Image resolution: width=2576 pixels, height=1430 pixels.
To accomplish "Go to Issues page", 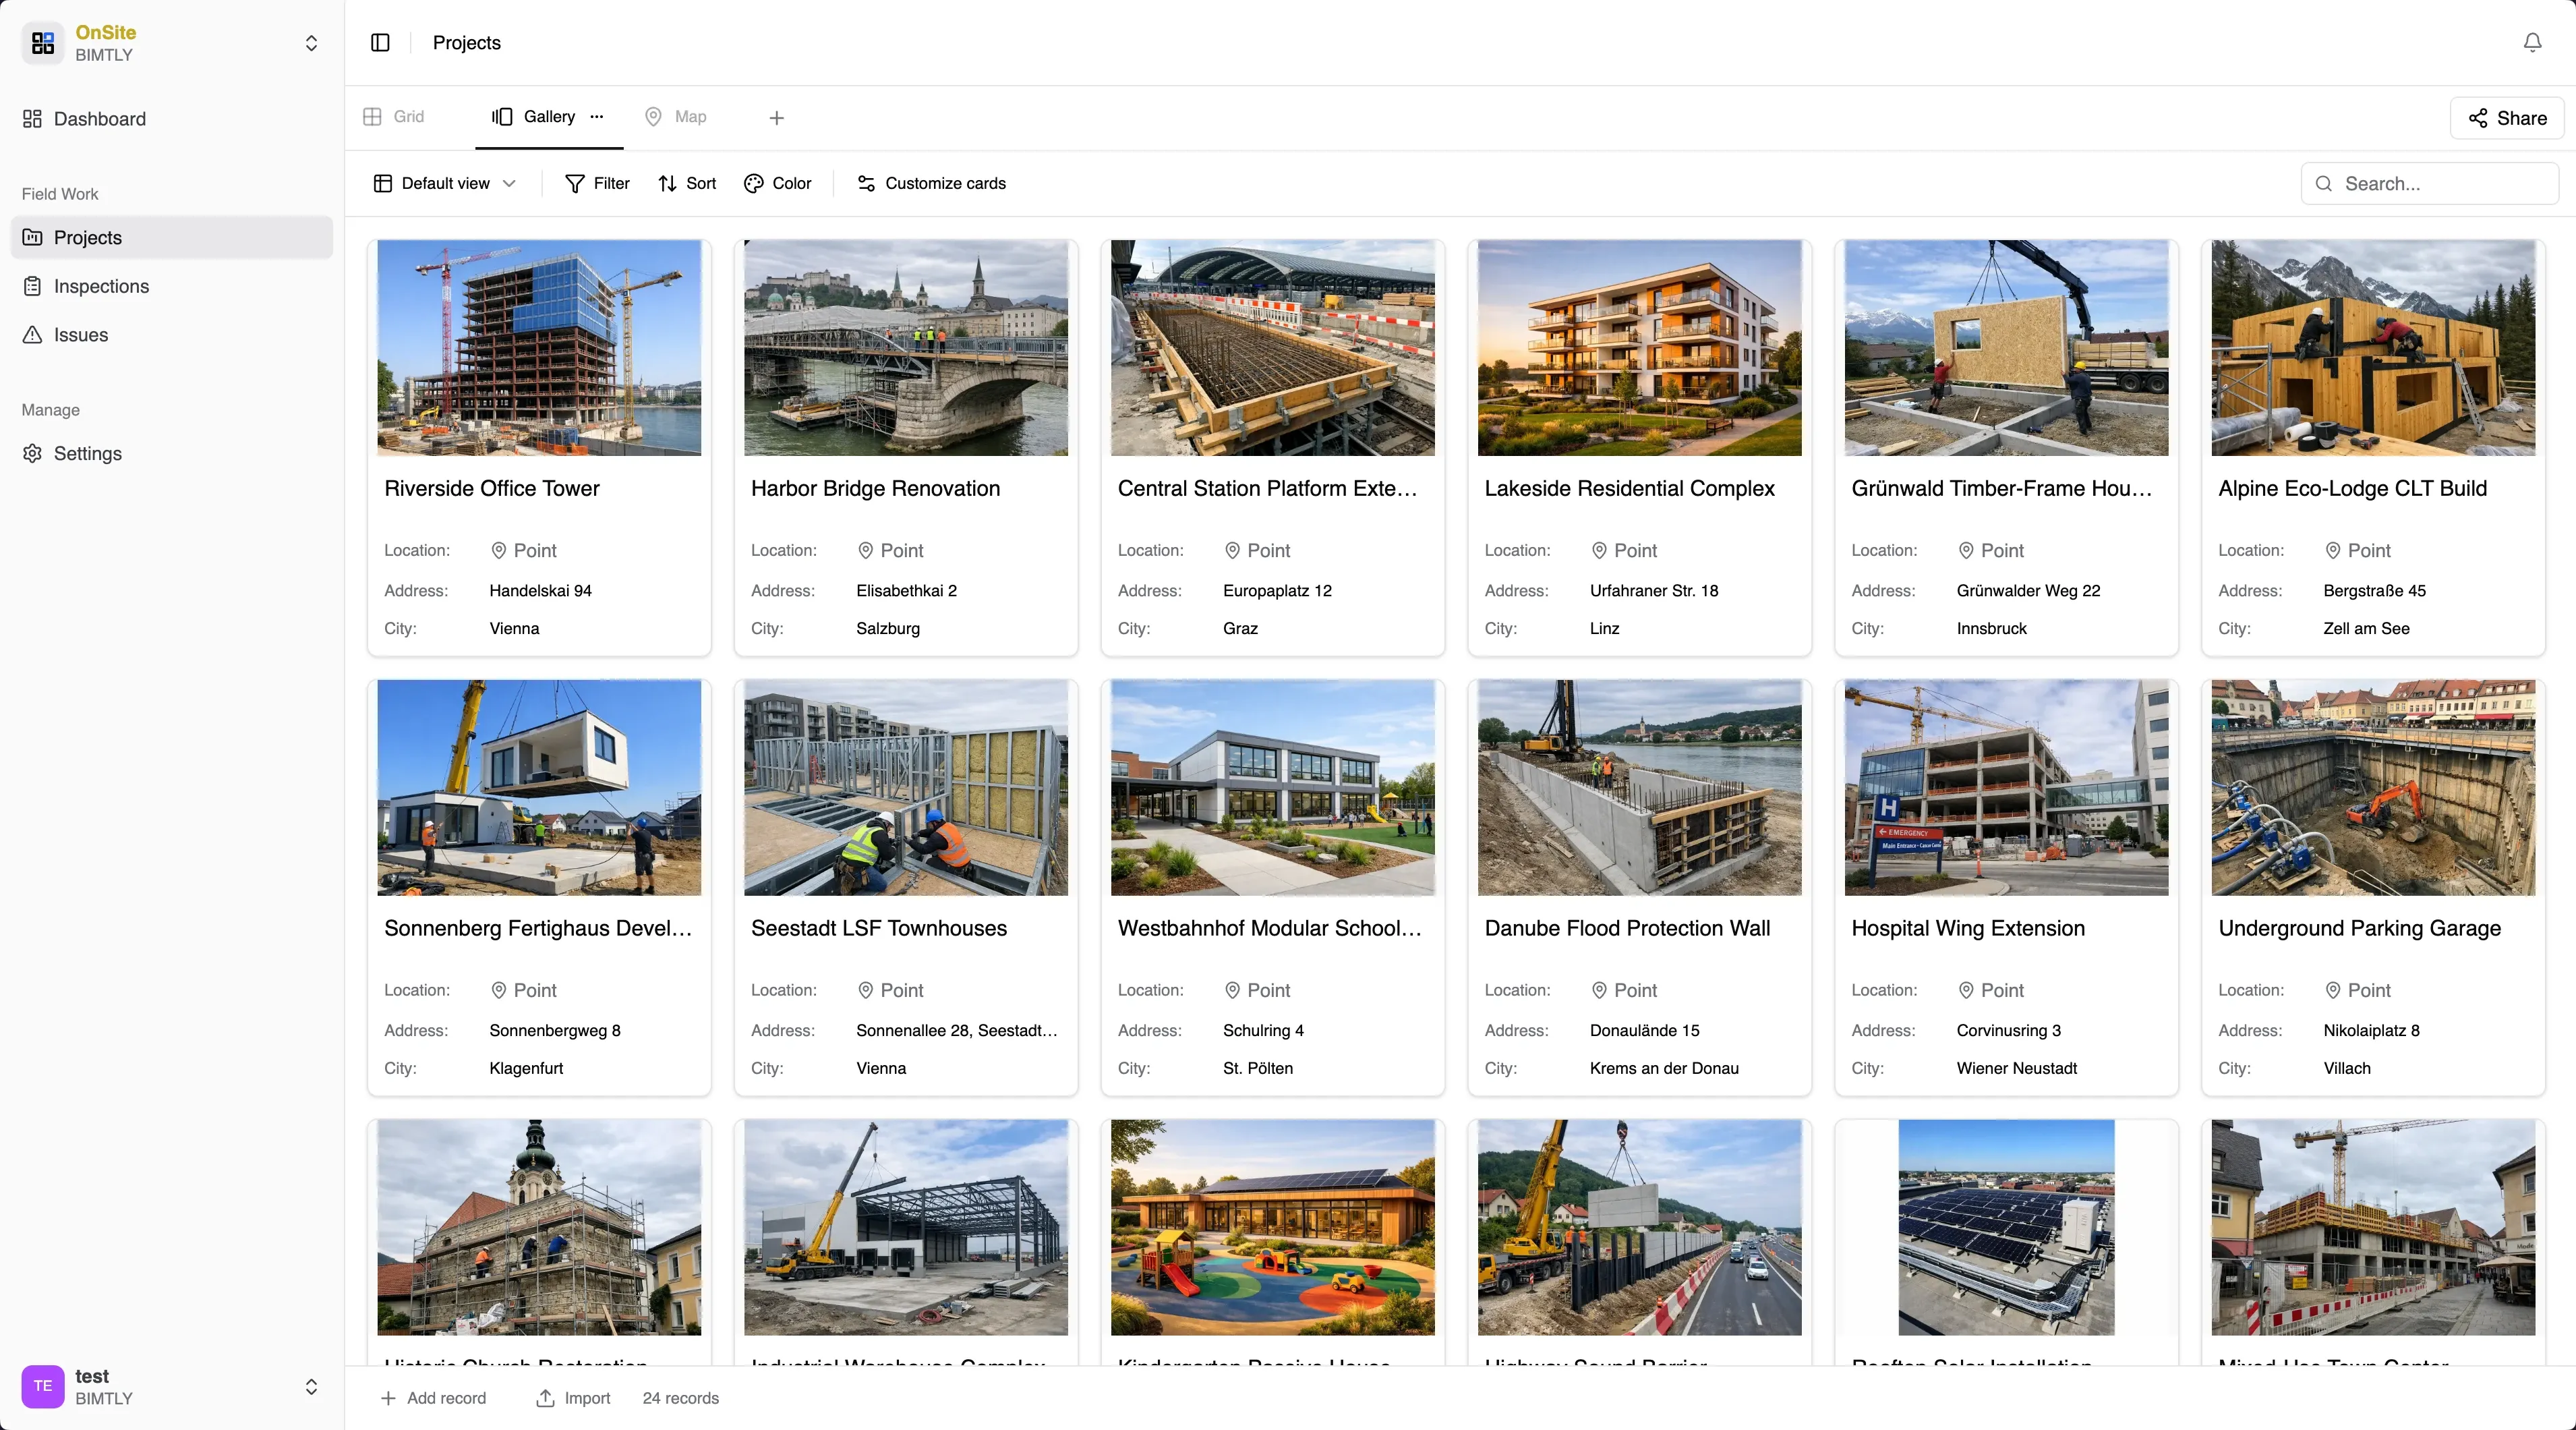I will click(80, 335).
